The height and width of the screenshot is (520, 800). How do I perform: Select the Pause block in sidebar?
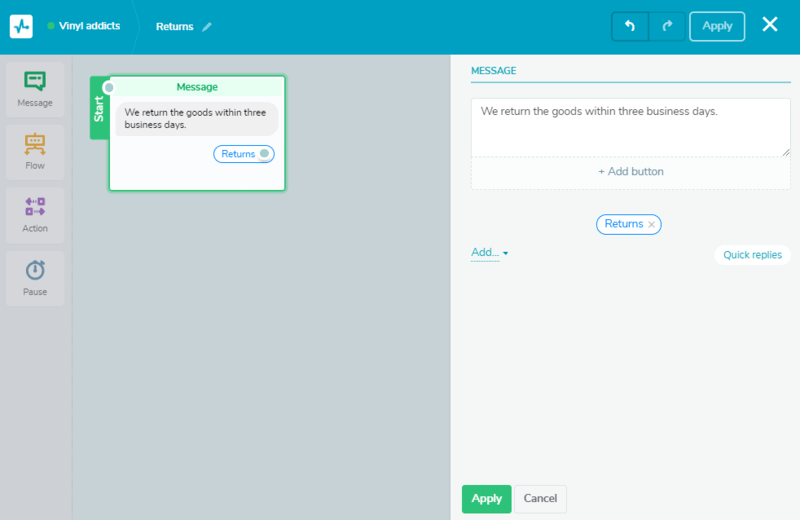35,278
